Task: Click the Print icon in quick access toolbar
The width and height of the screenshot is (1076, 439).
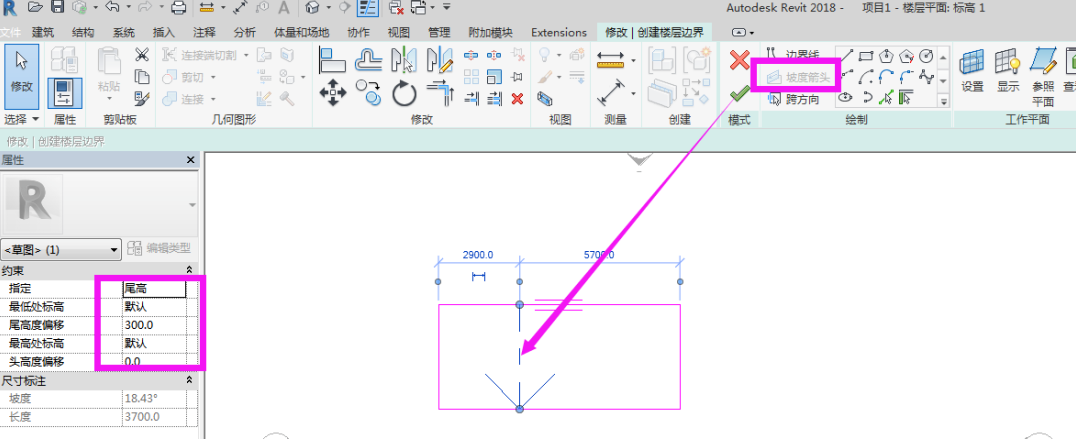Action: (x=178, y=8)
